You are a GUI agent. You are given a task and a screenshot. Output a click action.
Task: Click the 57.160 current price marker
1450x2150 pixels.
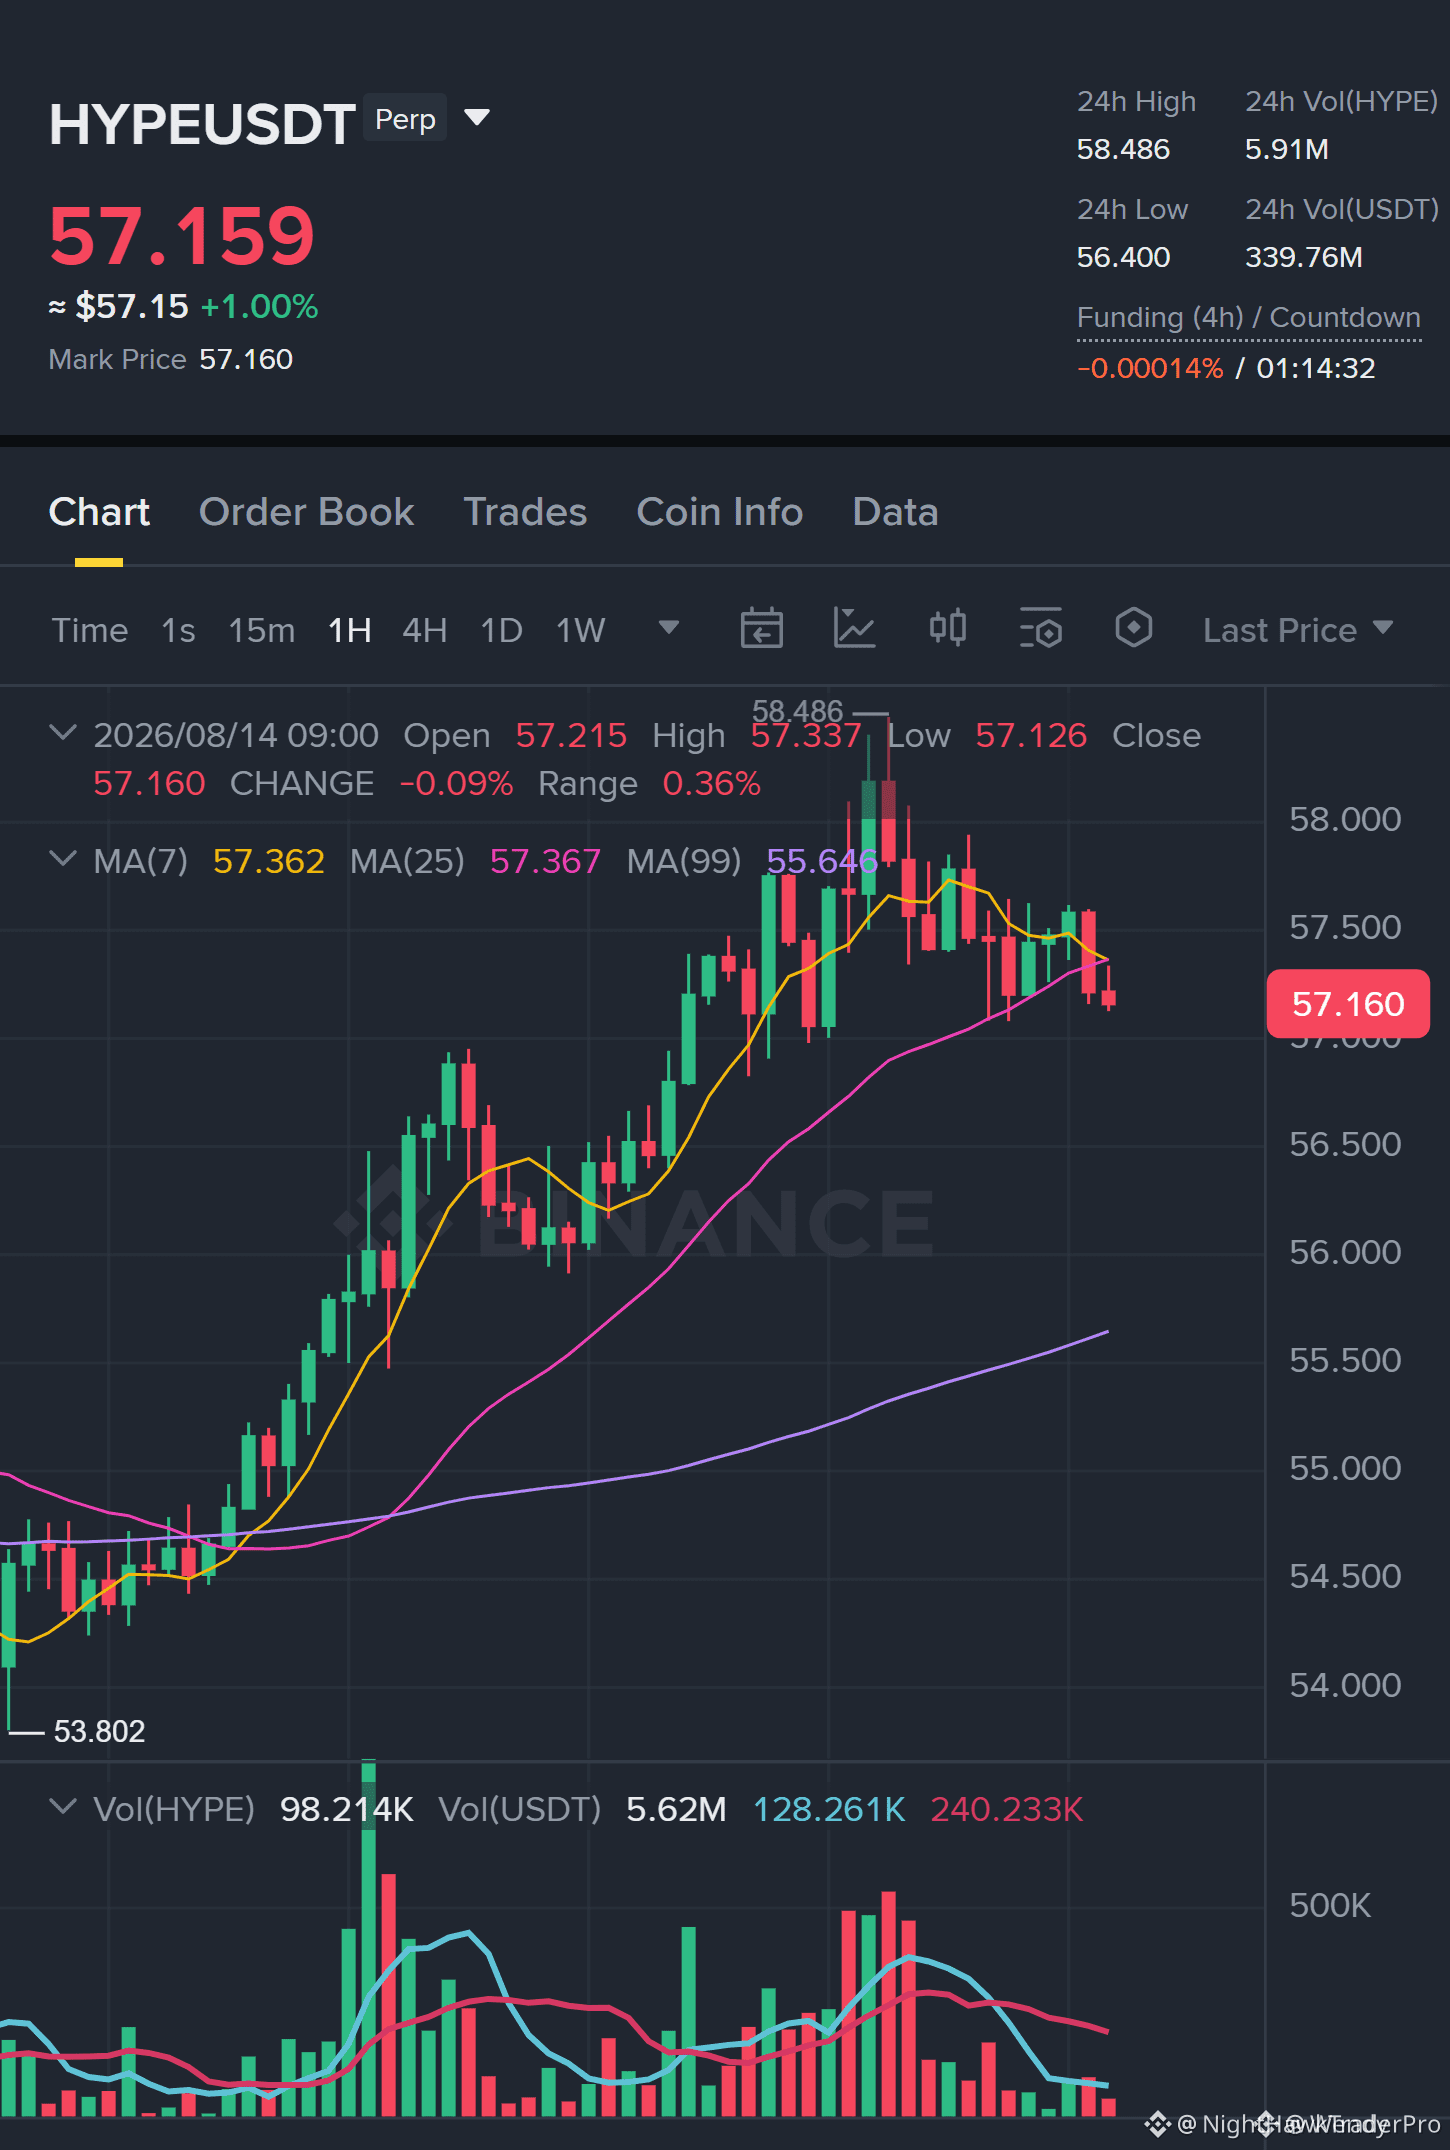click(x=1347, y=1003)
